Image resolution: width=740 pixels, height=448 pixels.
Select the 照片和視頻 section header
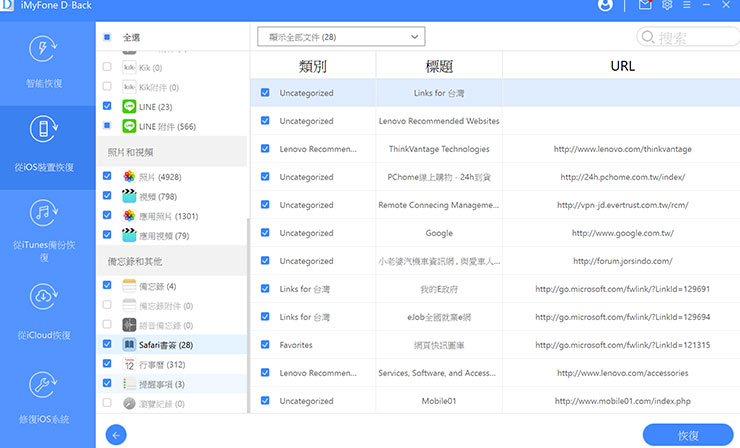(x=172, y=152)
